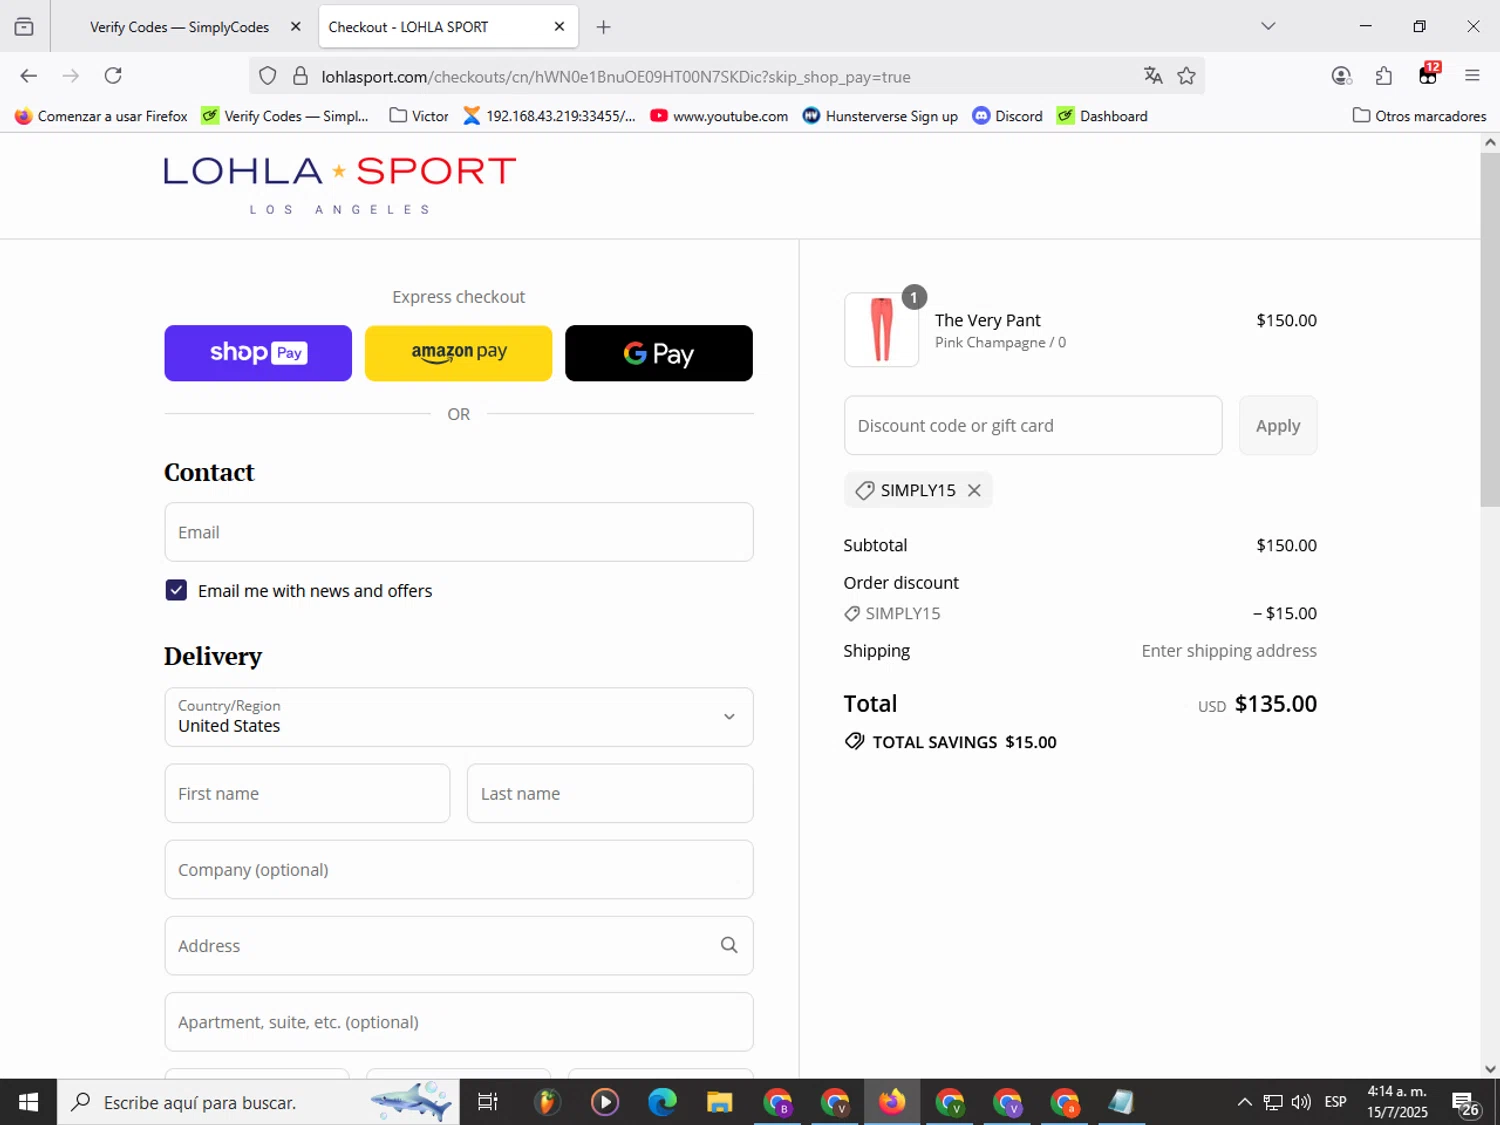This screenshot has width=1500, height=1125.
Task: Open volume control in system tray
Action: click(x=1301, y=1102)
